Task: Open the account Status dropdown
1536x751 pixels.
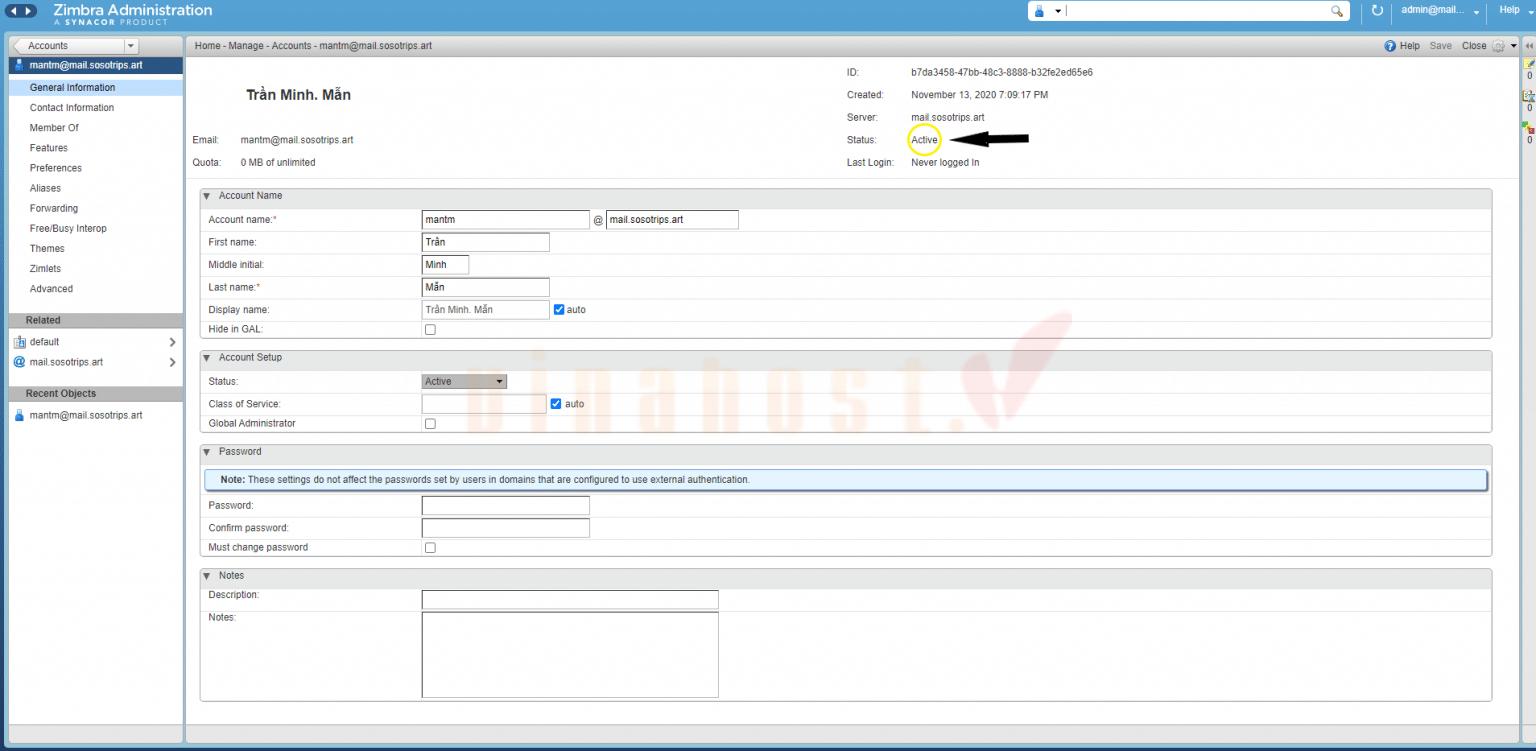Action: pos(464,381)
